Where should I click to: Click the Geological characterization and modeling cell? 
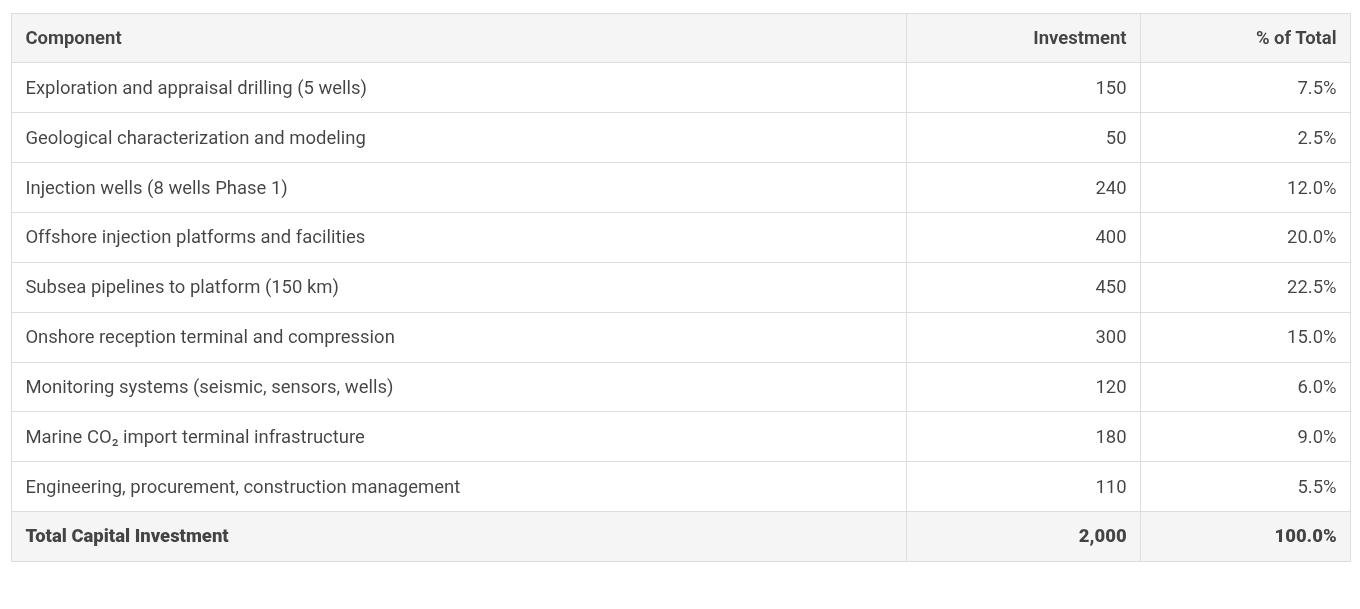[x=195, y=138]
